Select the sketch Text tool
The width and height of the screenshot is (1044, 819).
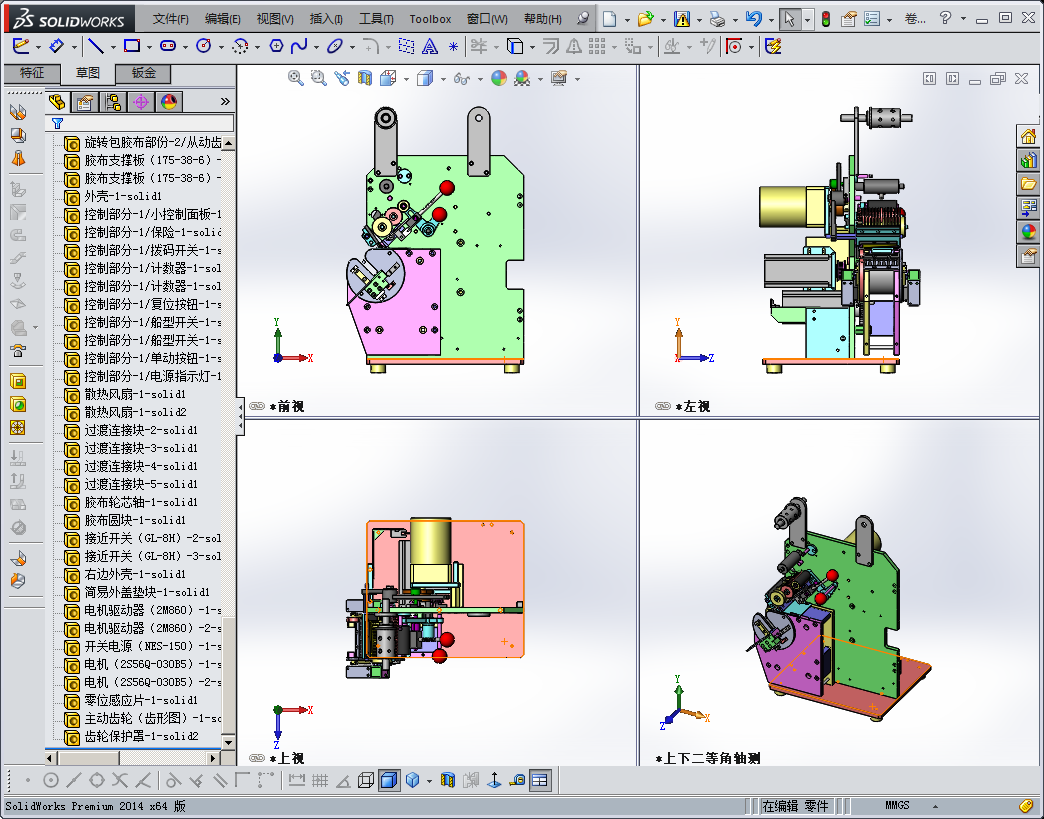[430, 46]
